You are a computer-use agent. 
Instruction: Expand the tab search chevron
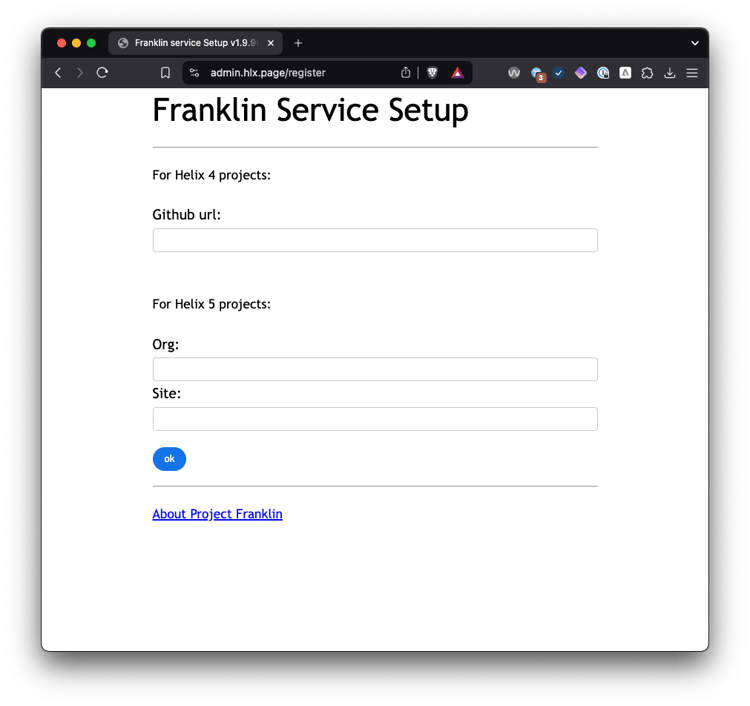pos(695,43)
